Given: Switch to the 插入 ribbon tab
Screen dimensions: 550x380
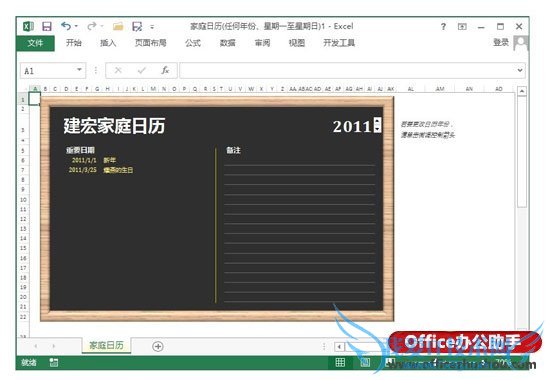Looking at the screenshot, I should click(x=108, y=43).
